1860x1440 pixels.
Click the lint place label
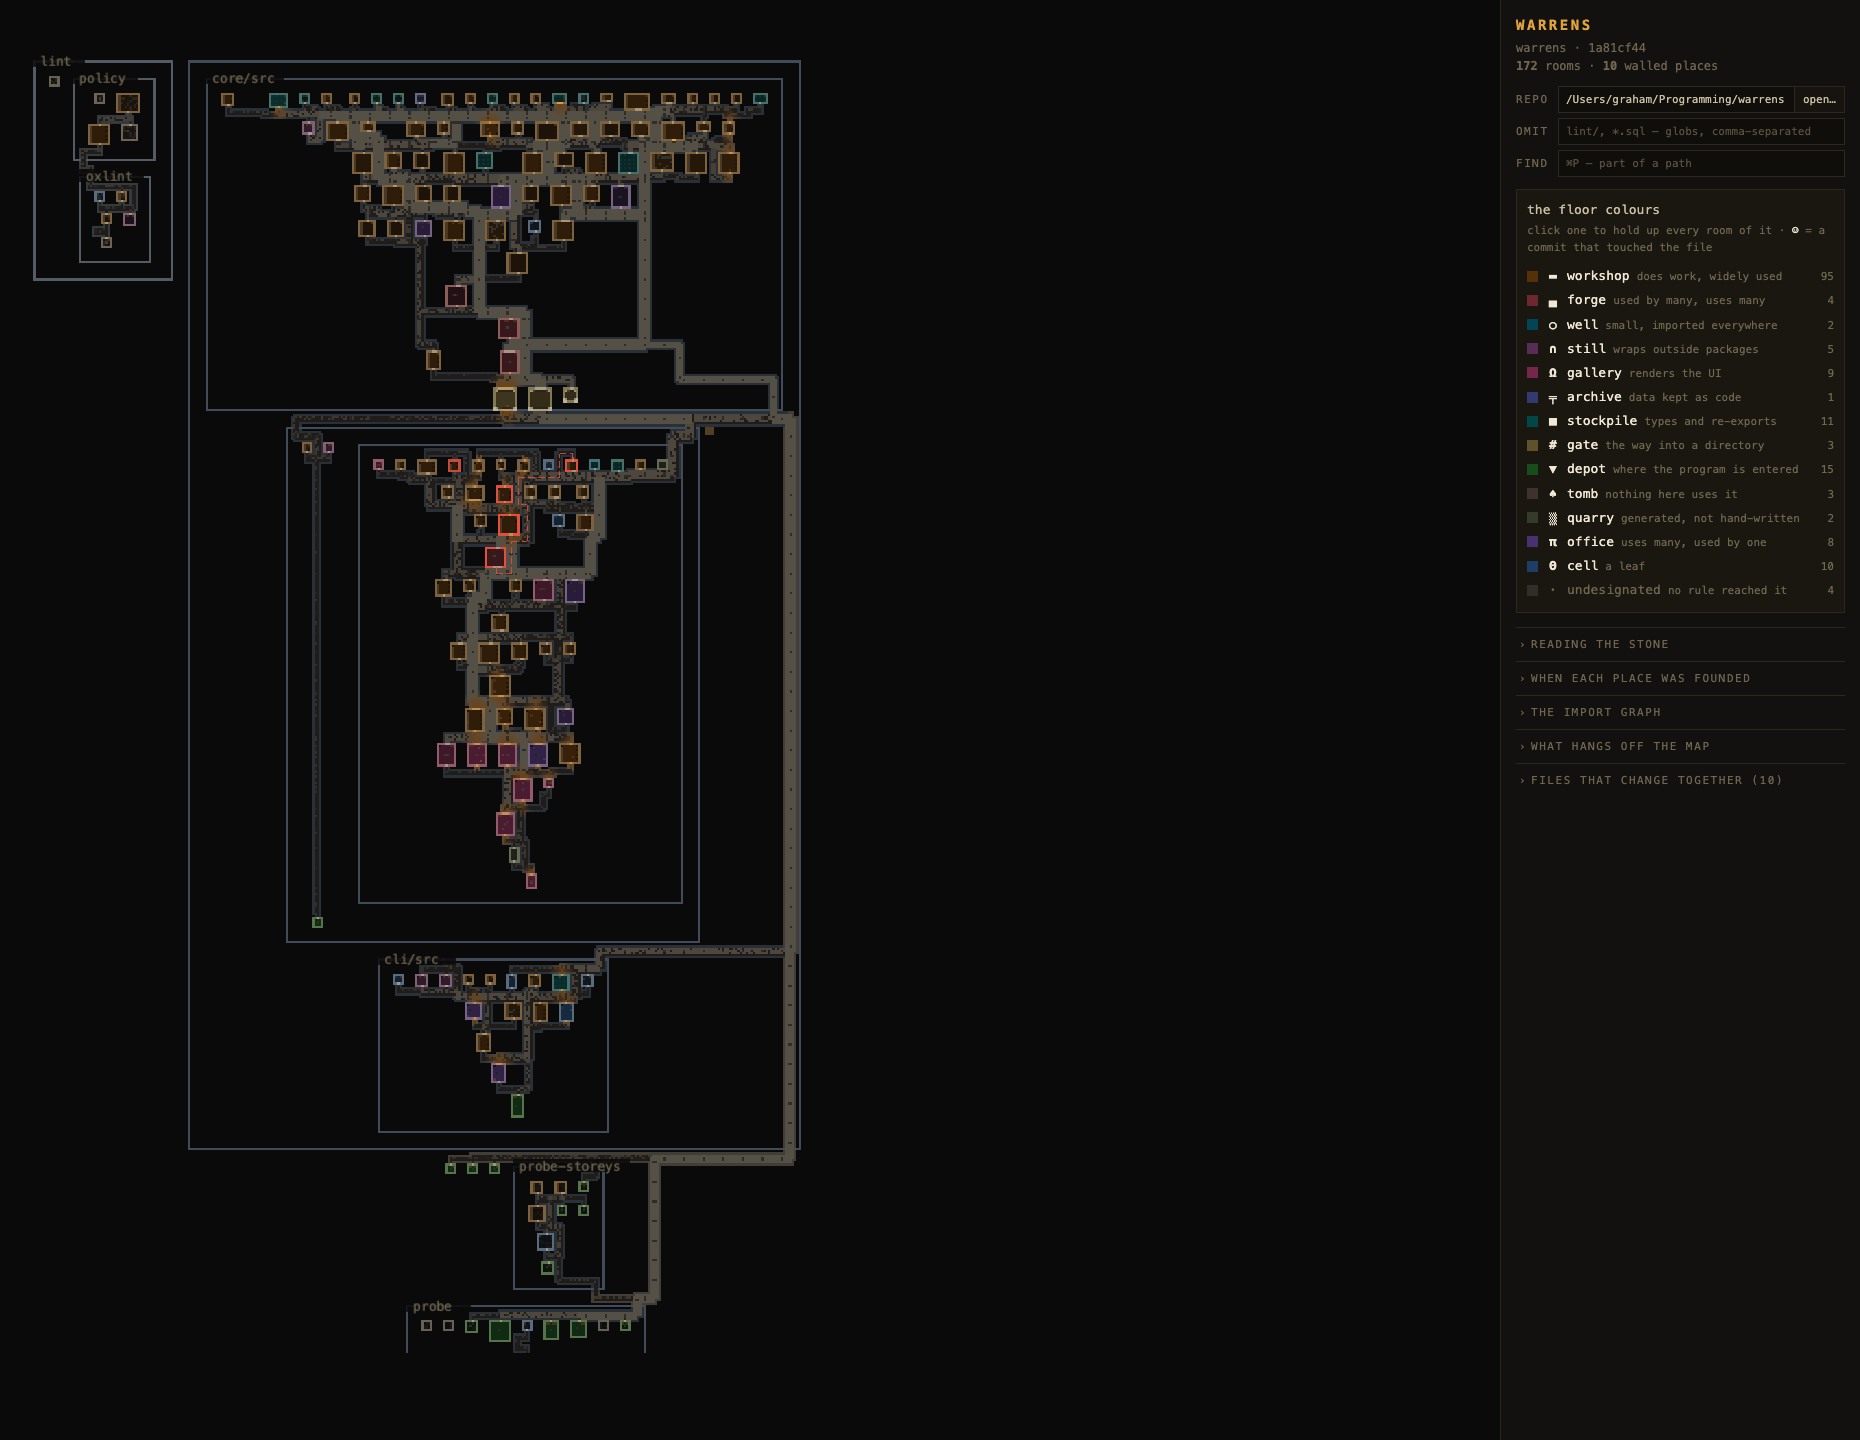point(56,61)
